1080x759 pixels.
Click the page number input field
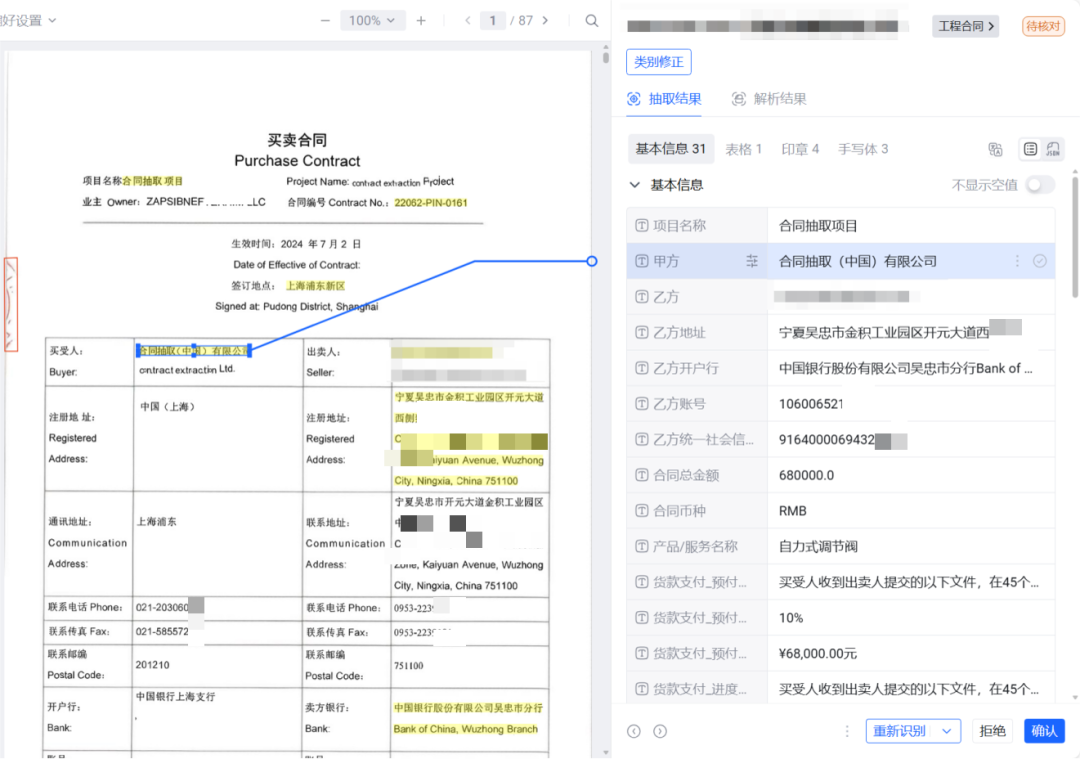(492, 21)
